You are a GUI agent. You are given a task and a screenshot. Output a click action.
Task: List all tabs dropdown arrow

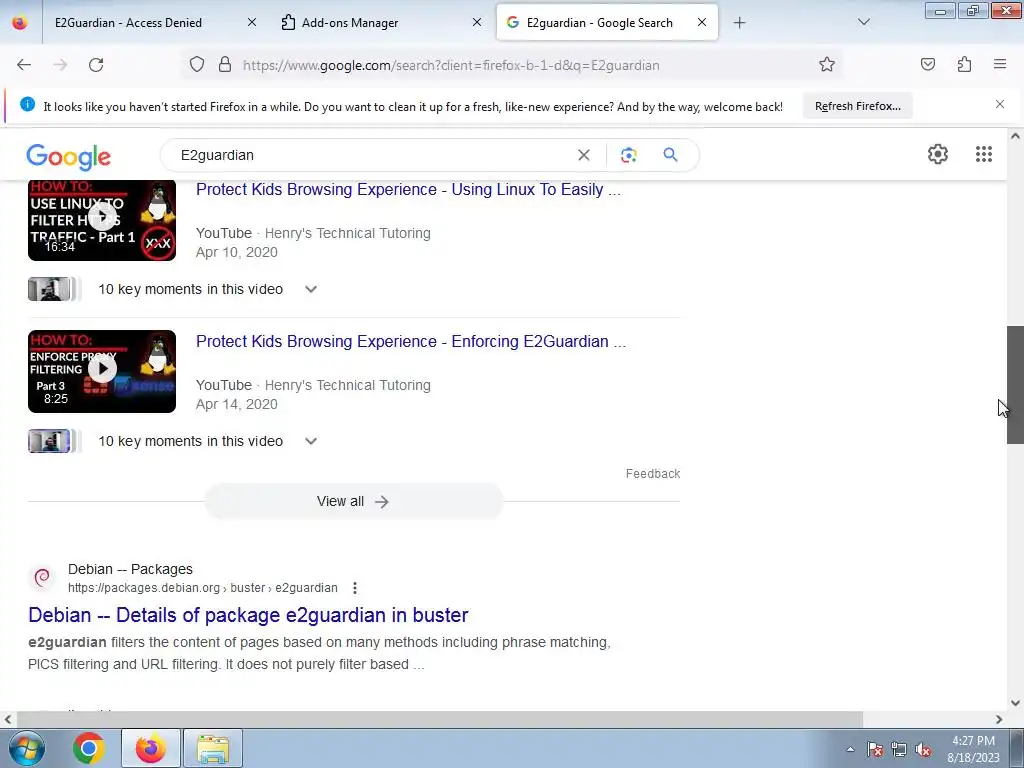(864, 23)
